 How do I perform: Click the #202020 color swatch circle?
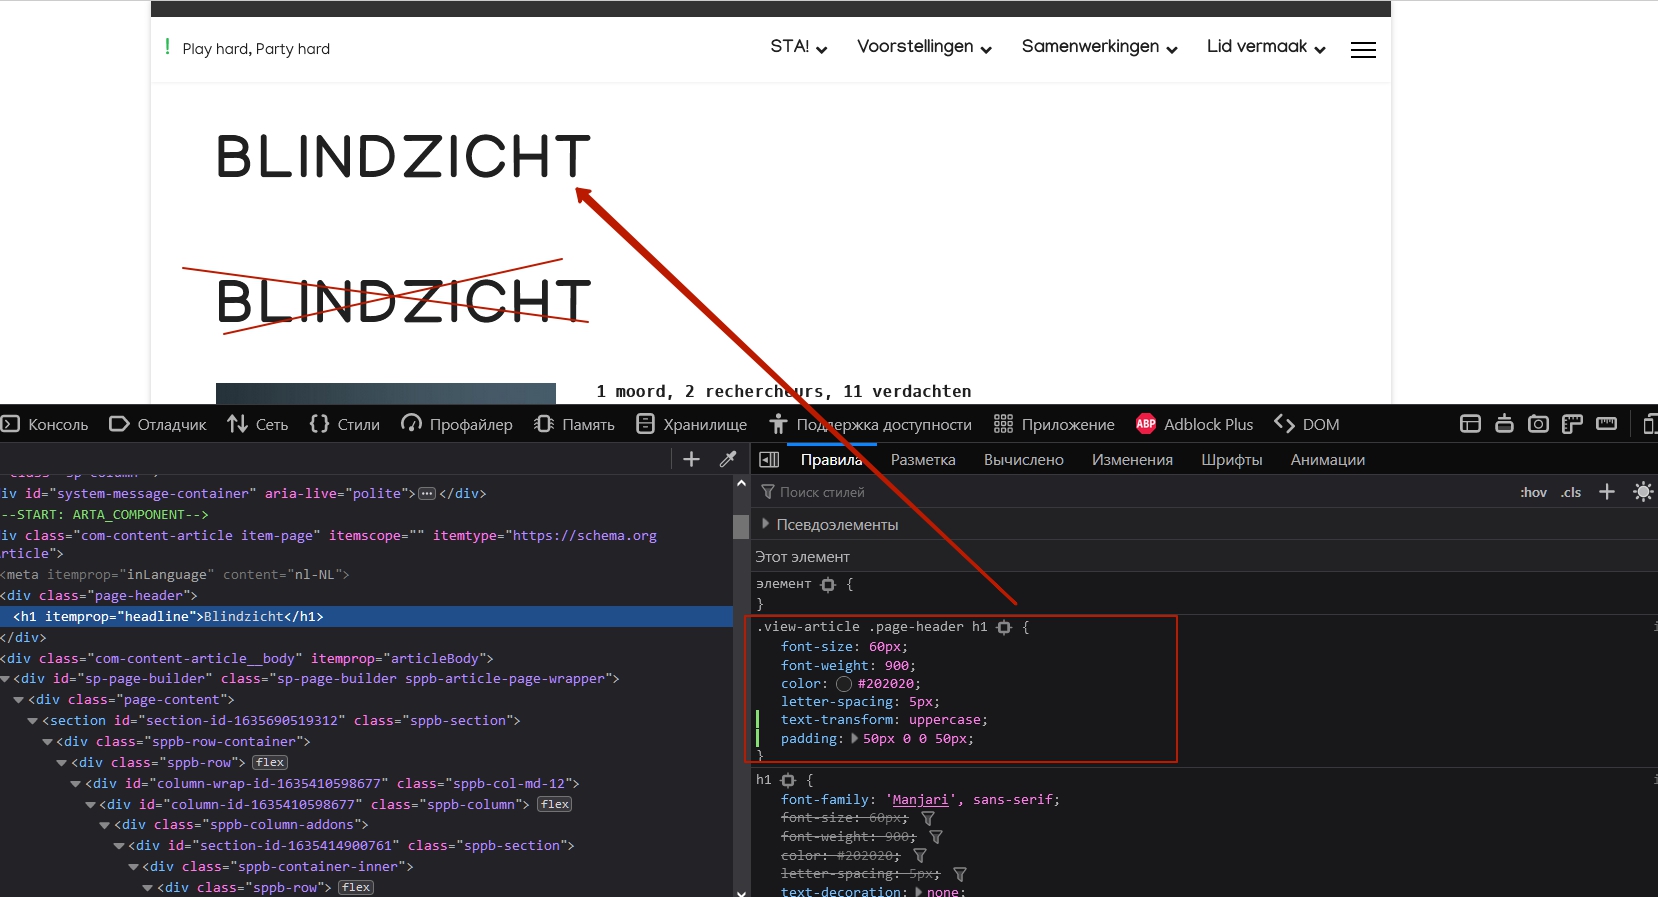[844, 684]
